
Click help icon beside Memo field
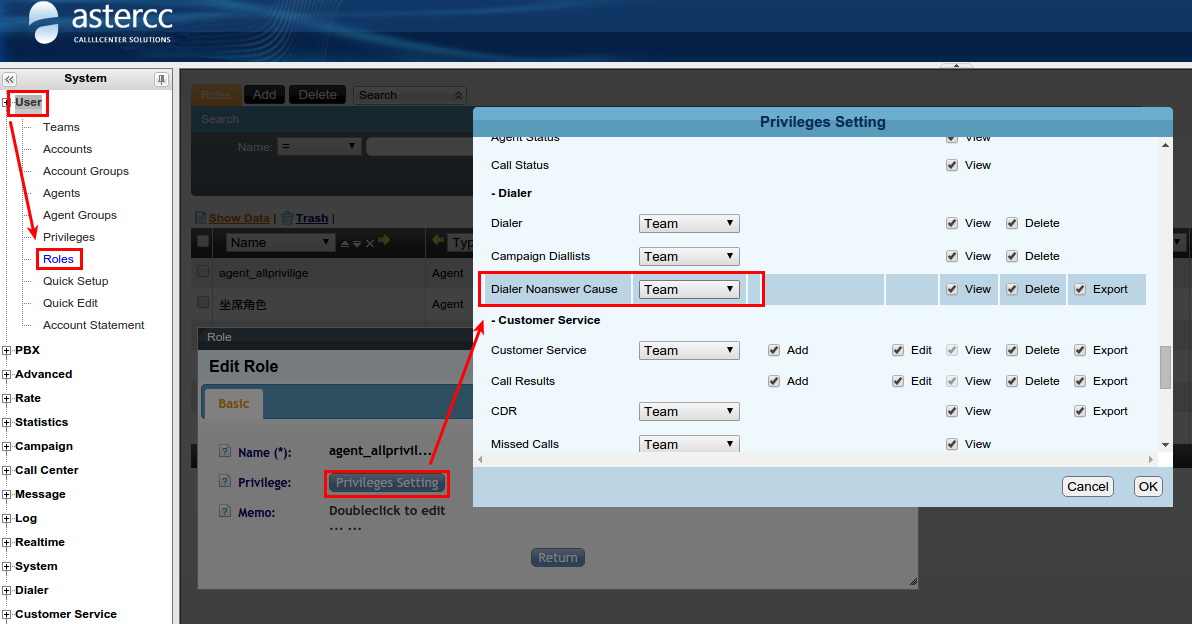[224, 512]
